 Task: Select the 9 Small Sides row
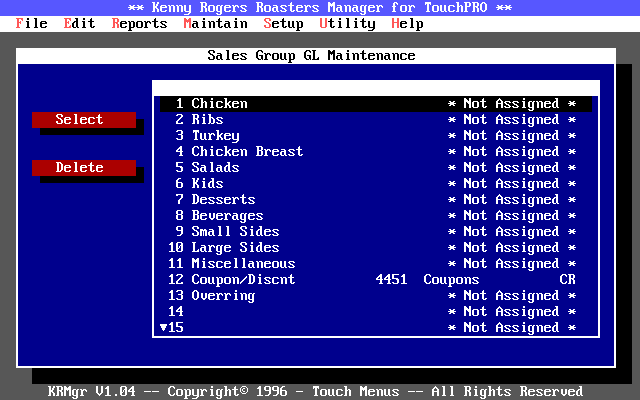(376, 231)
